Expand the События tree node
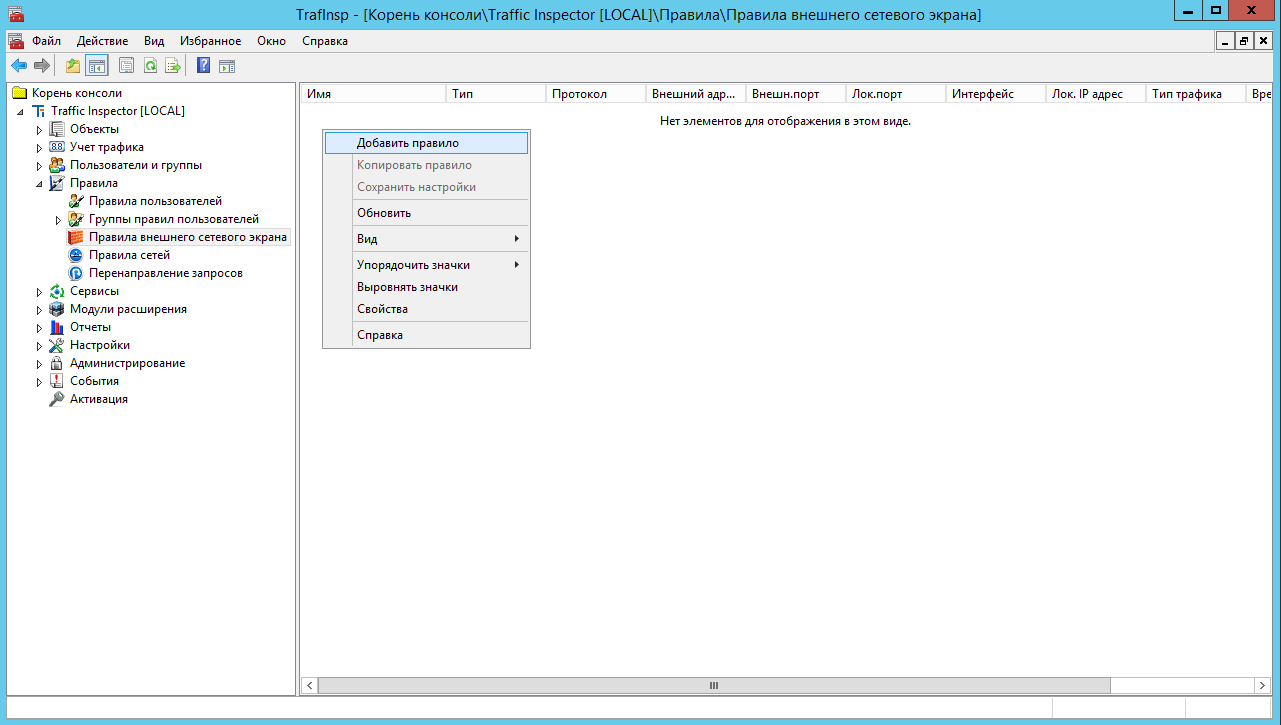Screen dimensions: 1281x725 click(40, 381)
